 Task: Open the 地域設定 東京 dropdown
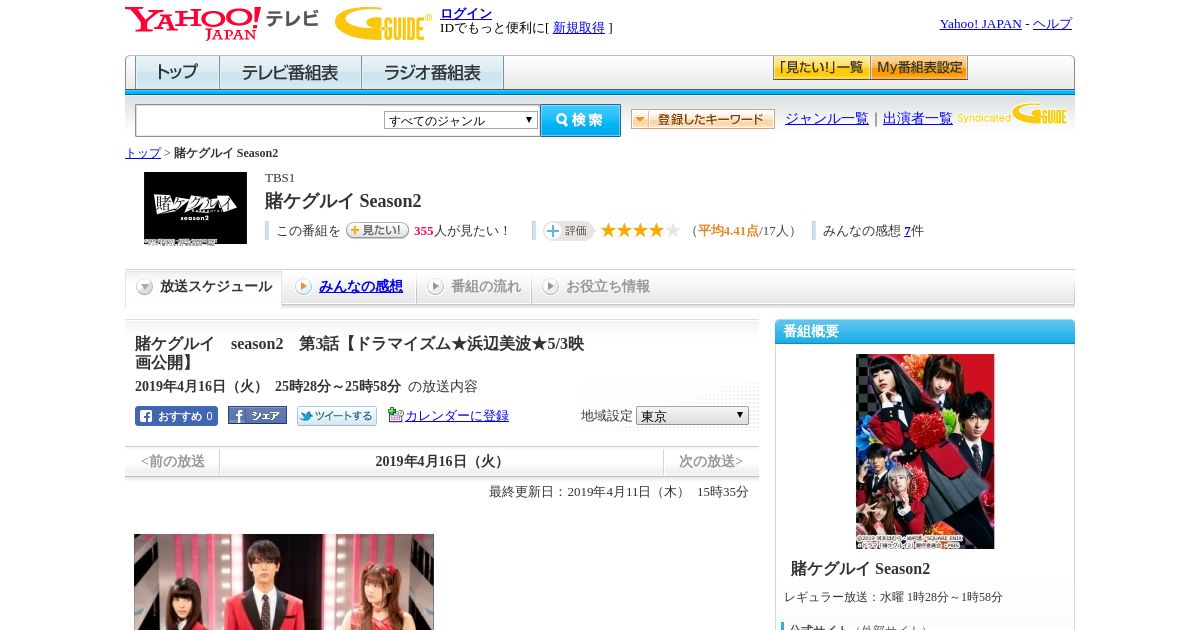(692, 415)
